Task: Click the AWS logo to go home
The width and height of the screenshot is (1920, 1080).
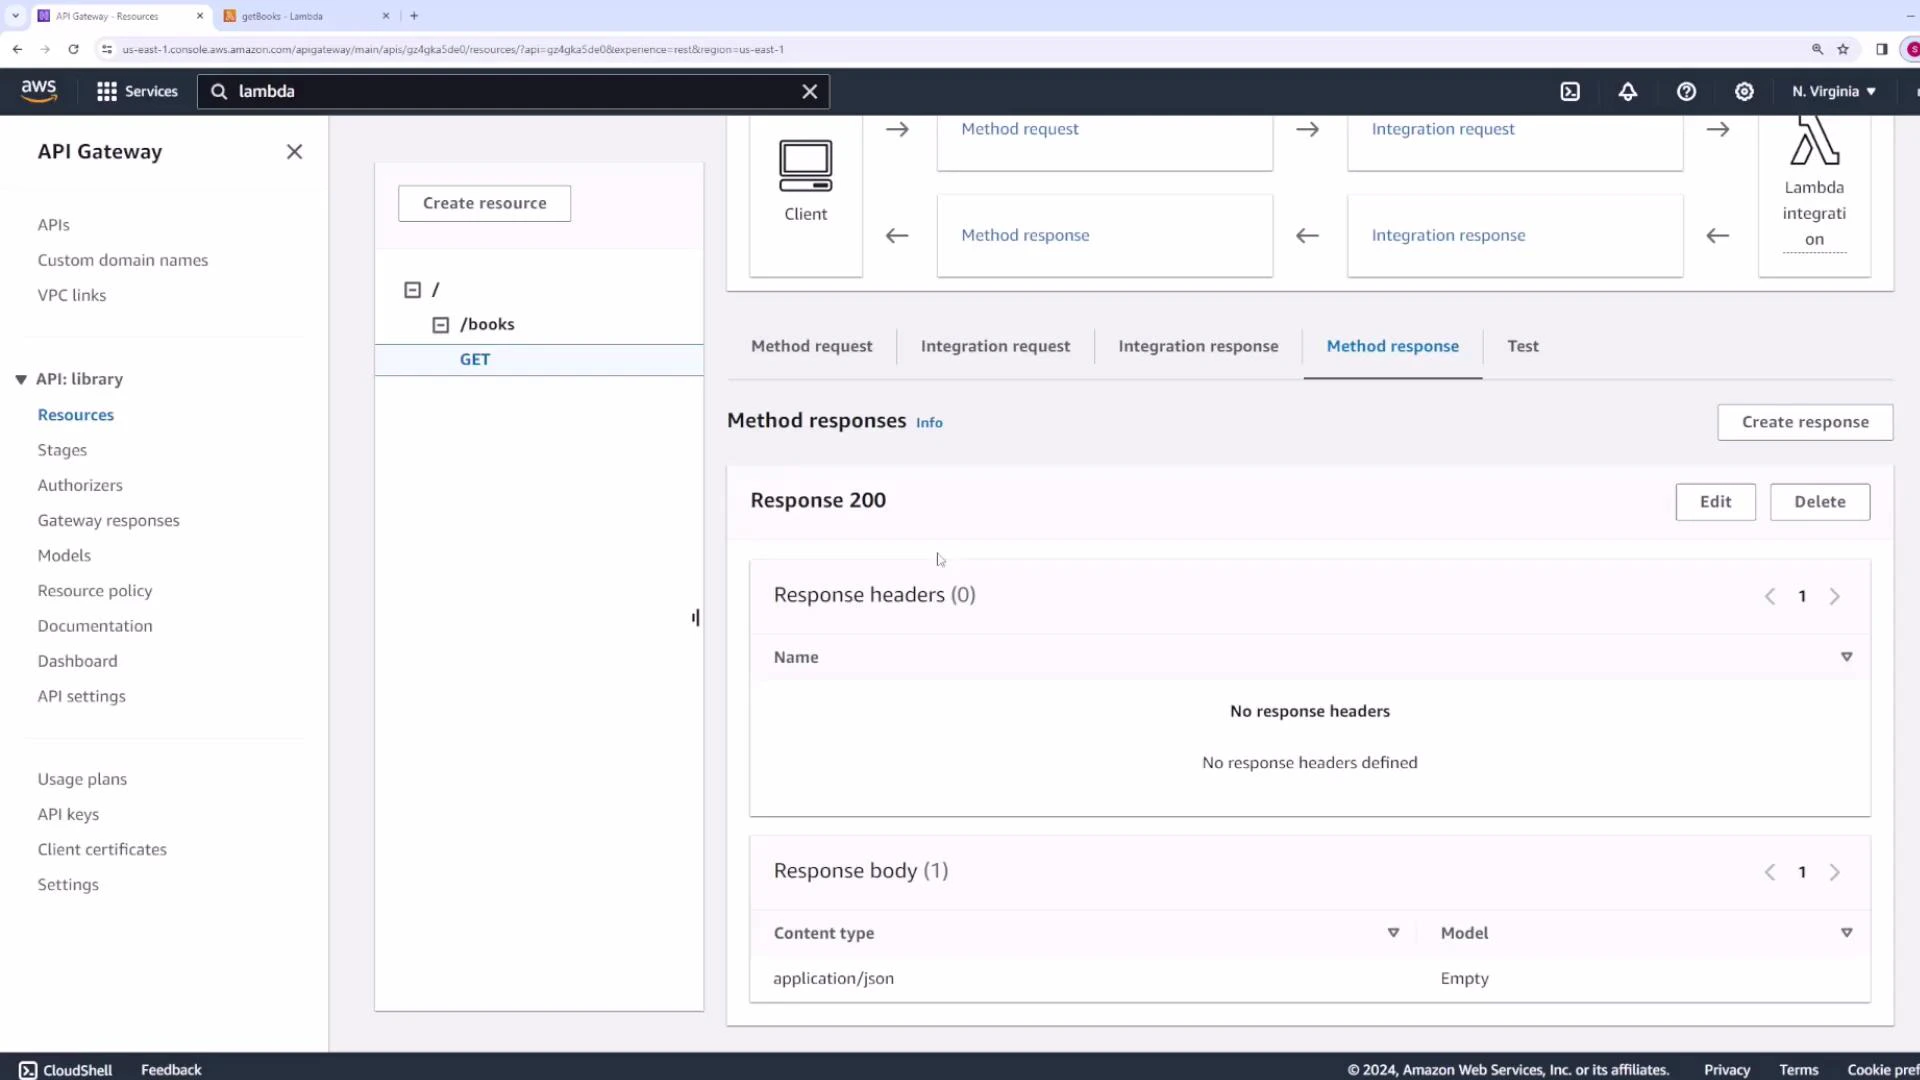Action: [39, 91]
